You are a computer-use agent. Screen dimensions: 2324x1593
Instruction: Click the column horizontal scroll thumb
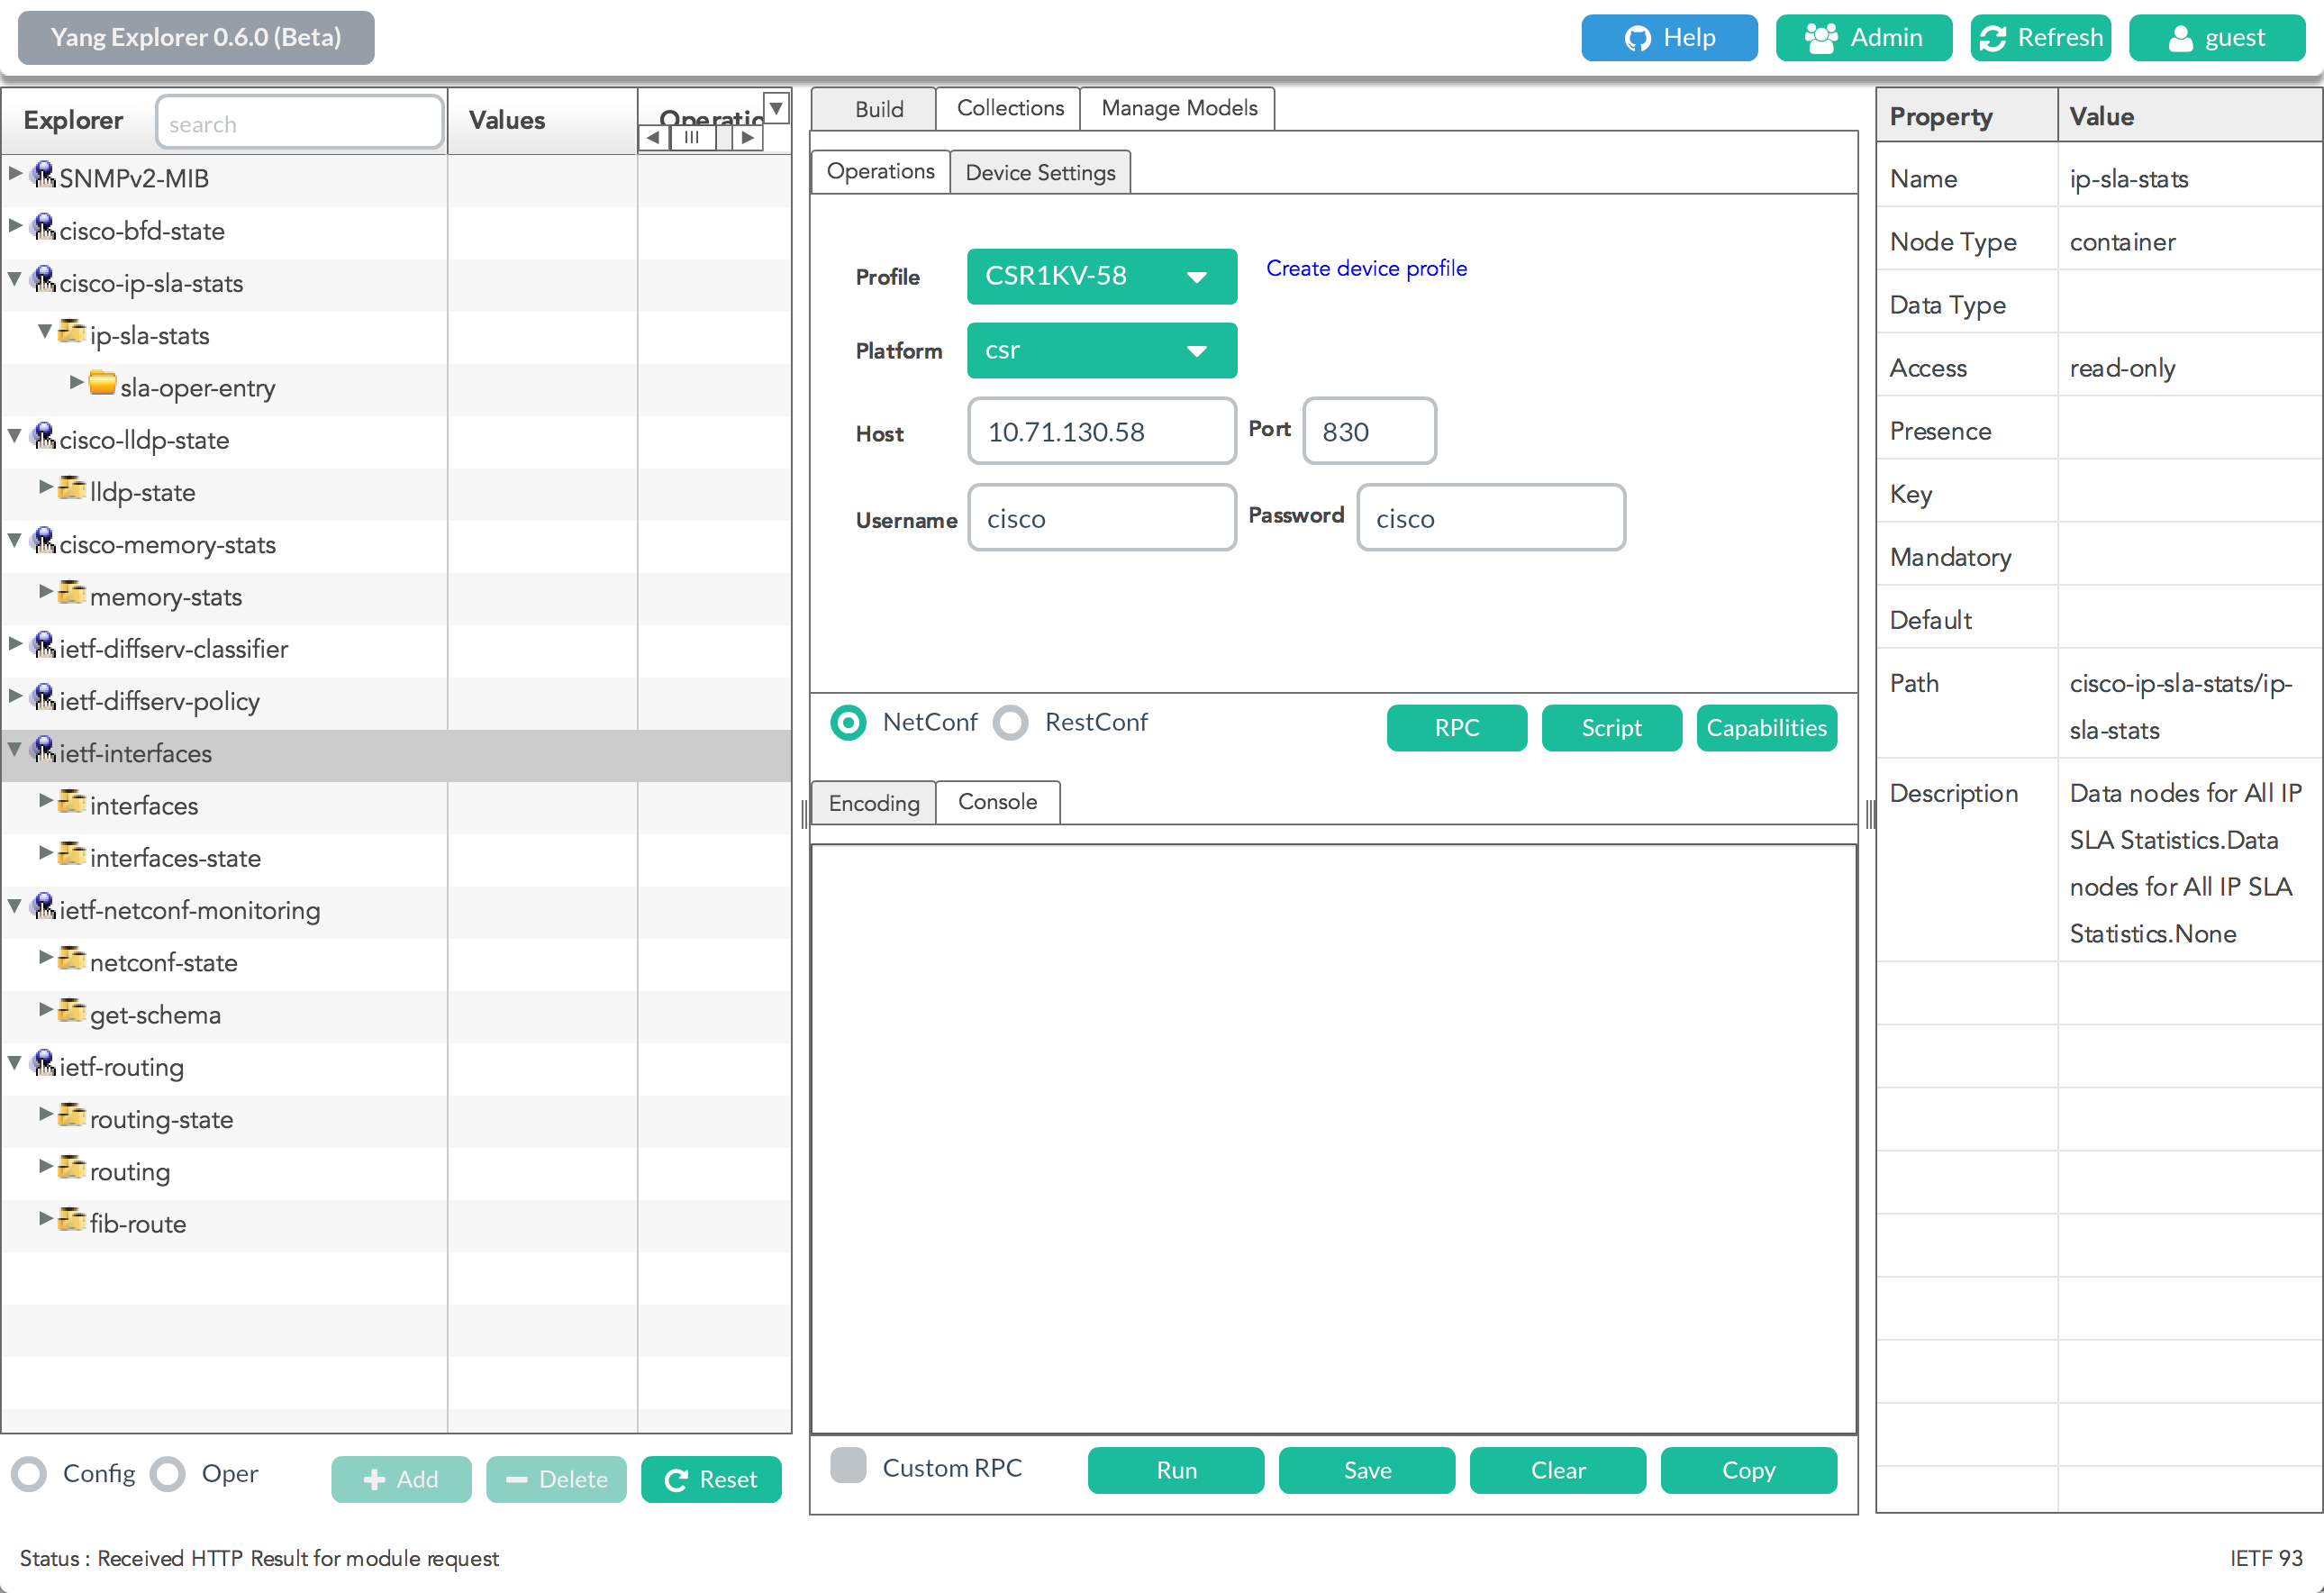pos(692,138)
